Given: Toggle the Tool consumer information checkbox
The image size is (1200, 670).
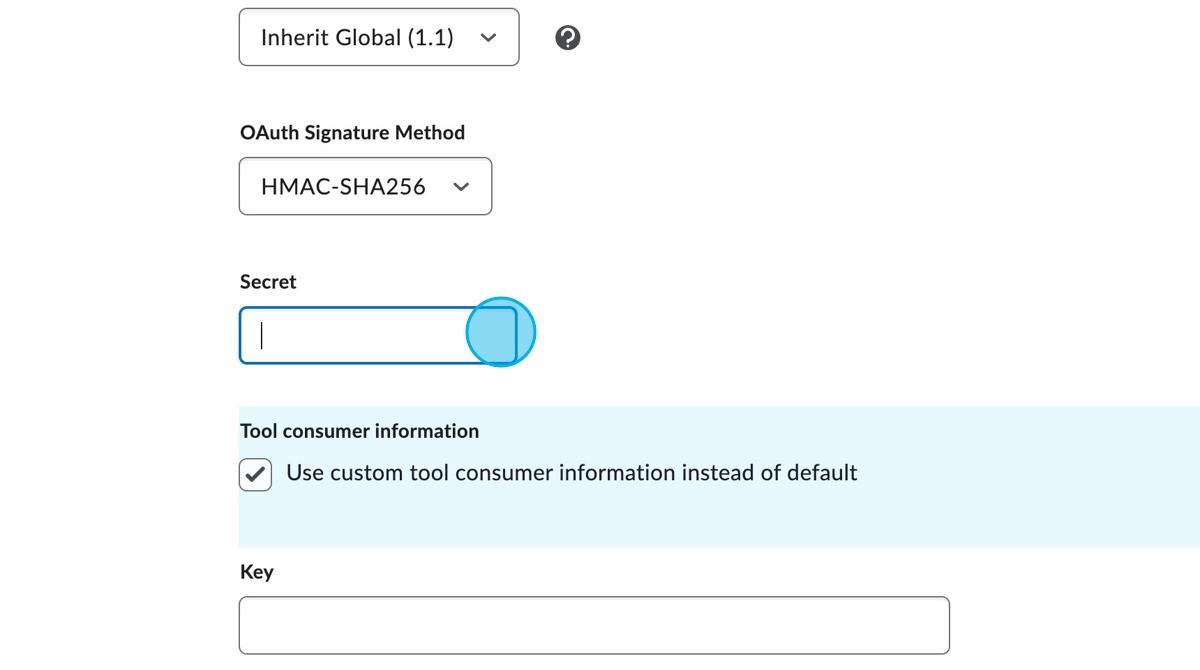Looking at the screenshot, I should pos(255,474).
